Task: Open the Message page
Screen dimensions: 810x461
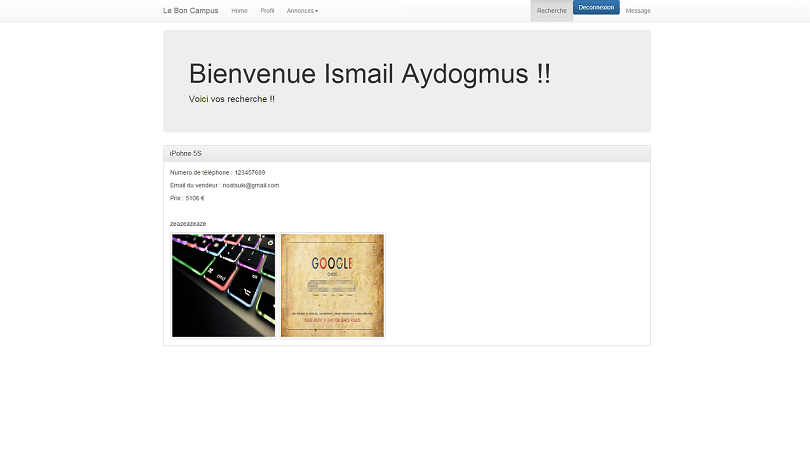Action: point(638,11)
